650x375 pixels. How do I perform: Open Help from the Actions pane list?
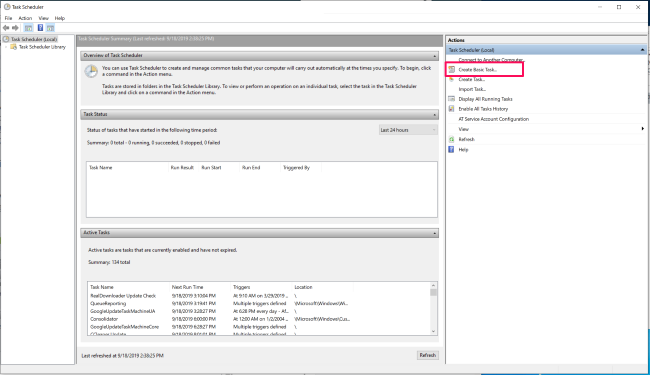tap(463, 150)
